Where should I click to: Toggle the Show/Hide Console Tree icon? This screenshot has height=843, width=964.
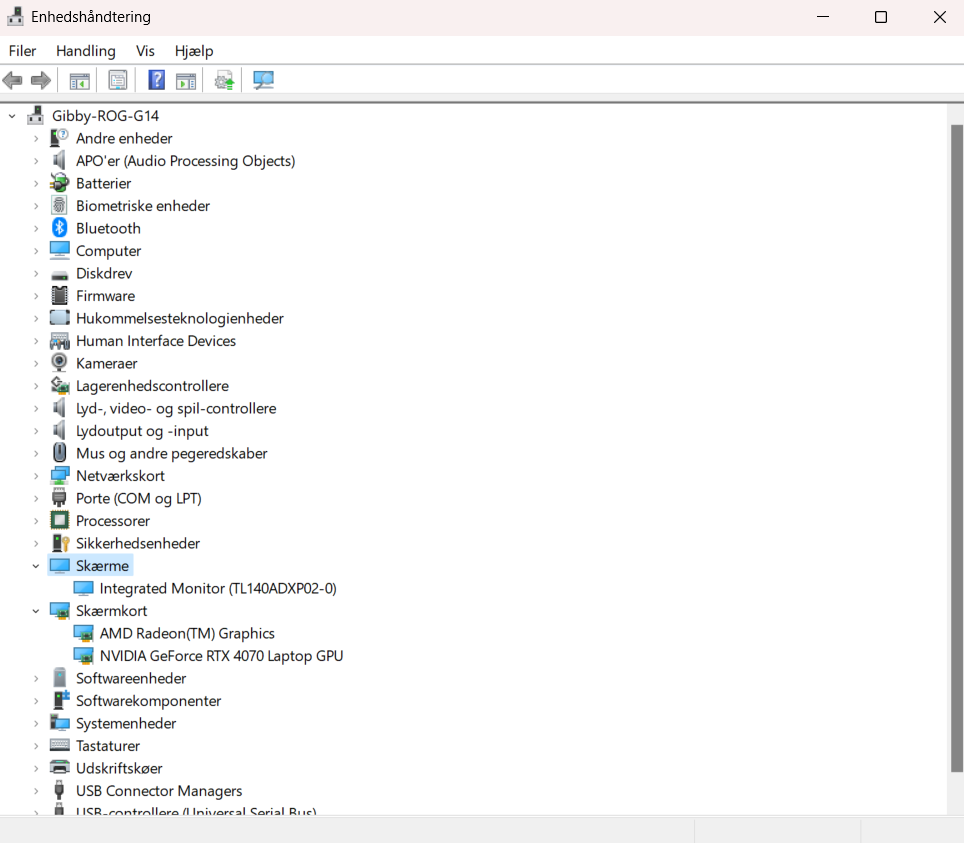point(79,79)
